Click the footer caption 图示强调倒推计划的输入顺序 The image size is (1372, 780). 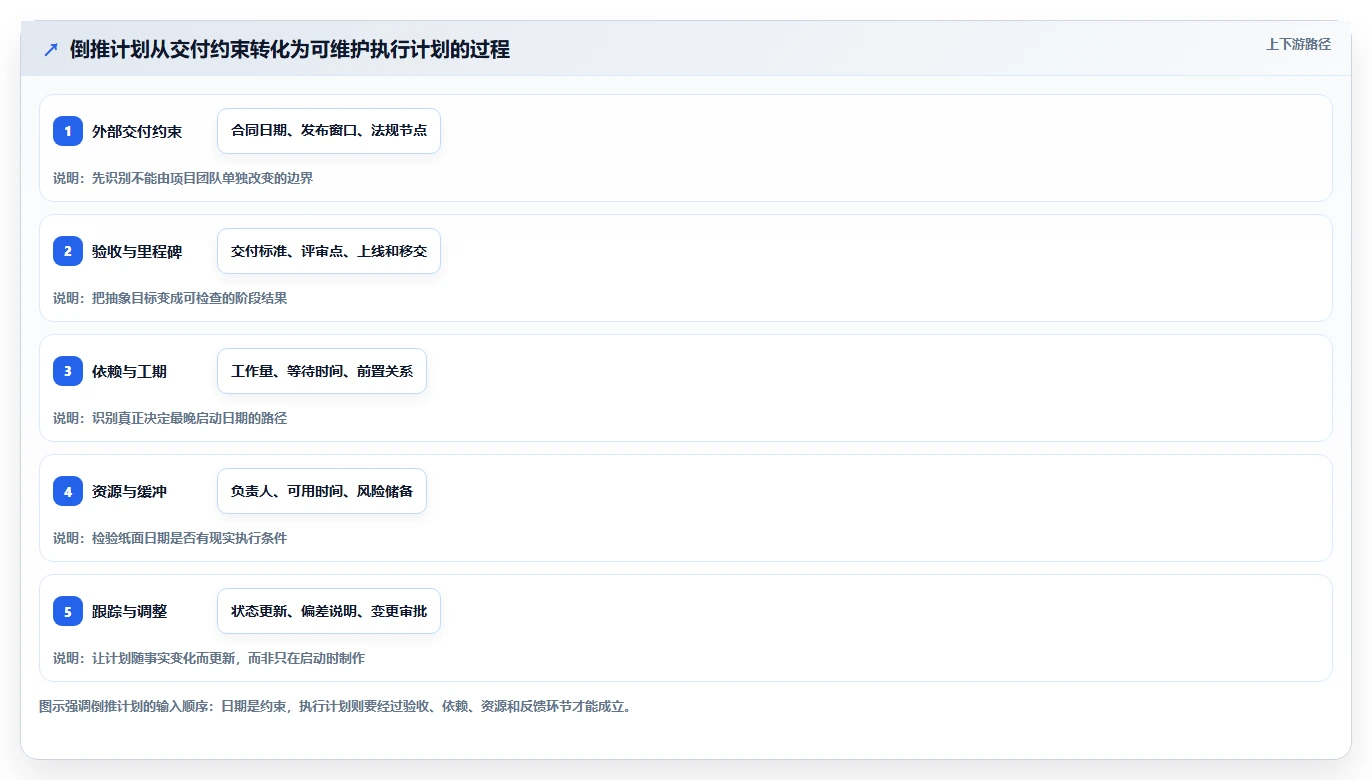point(335,706)
